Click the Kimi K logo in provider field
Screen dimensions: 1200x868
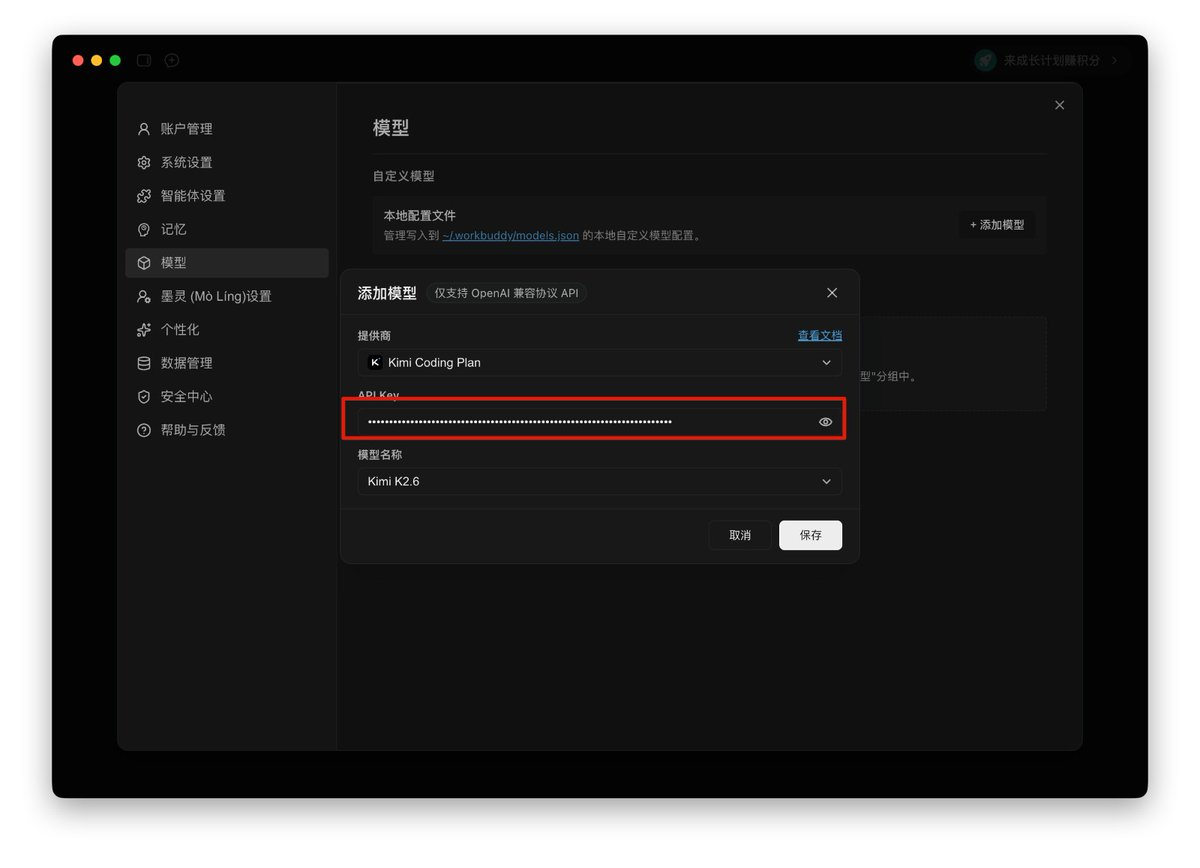[x=375, y=362]
